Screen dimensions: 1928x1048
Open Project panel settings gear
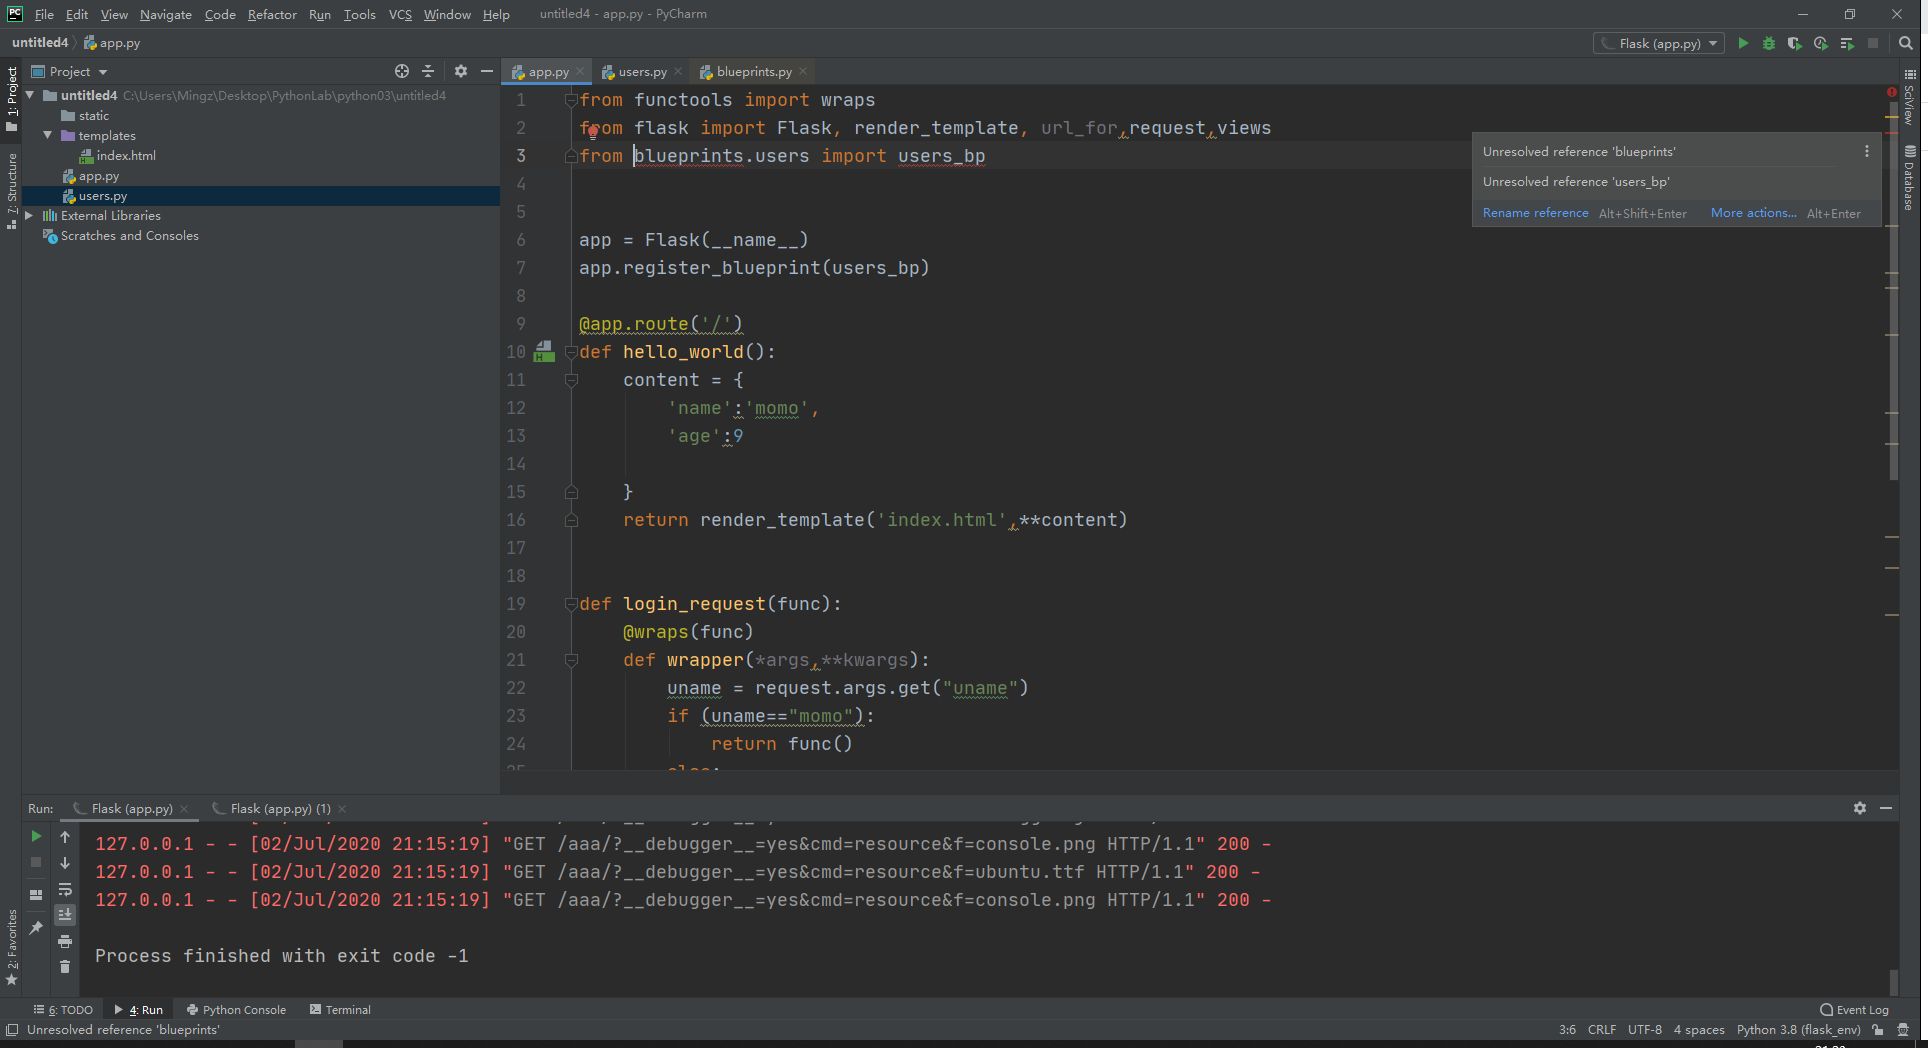[461, 71]
